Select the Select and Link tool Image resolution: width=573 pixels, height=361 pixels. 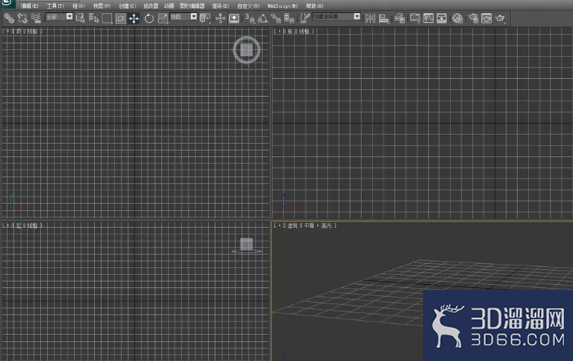tap(9, 18)
